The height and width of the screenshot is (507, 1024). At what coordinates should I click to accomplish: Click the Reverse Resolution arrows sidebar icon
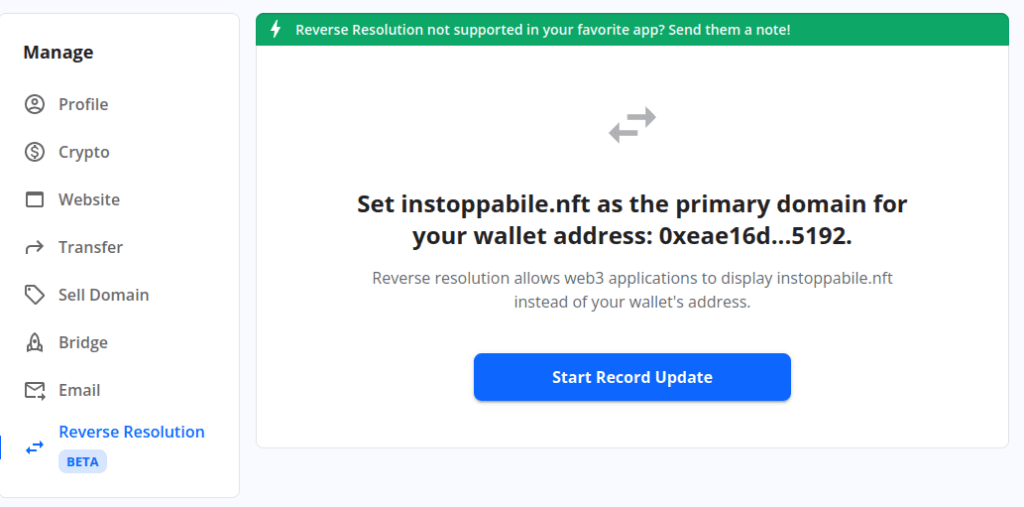[35, 447]
